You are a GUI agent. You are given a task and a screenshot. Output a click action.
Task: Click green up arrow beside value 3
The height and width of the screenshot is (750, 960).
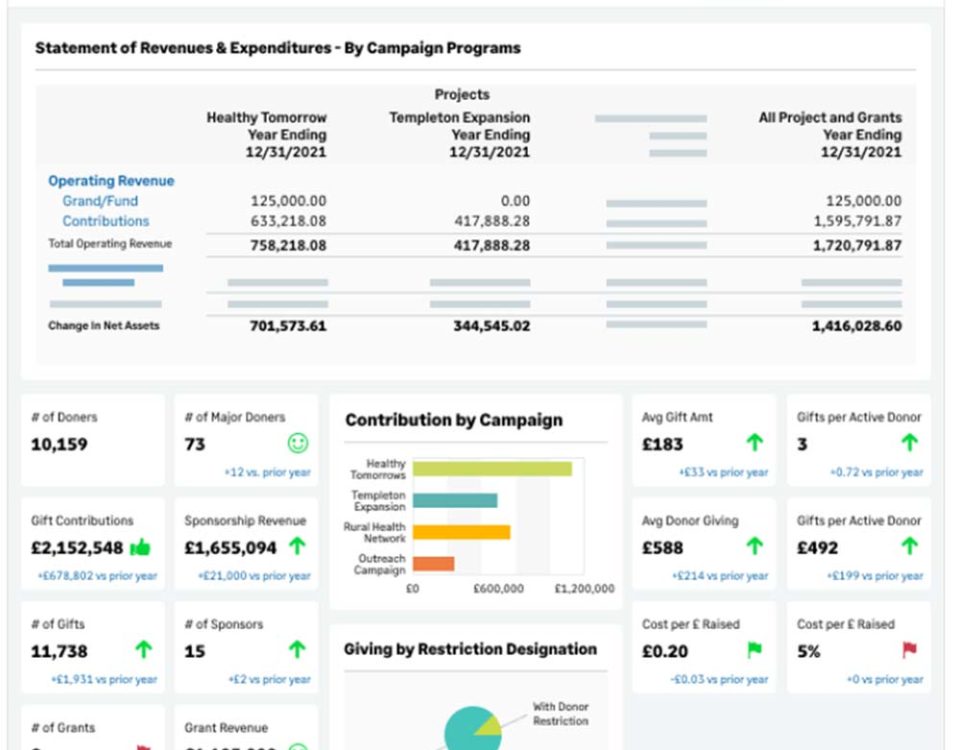[910, 442]
